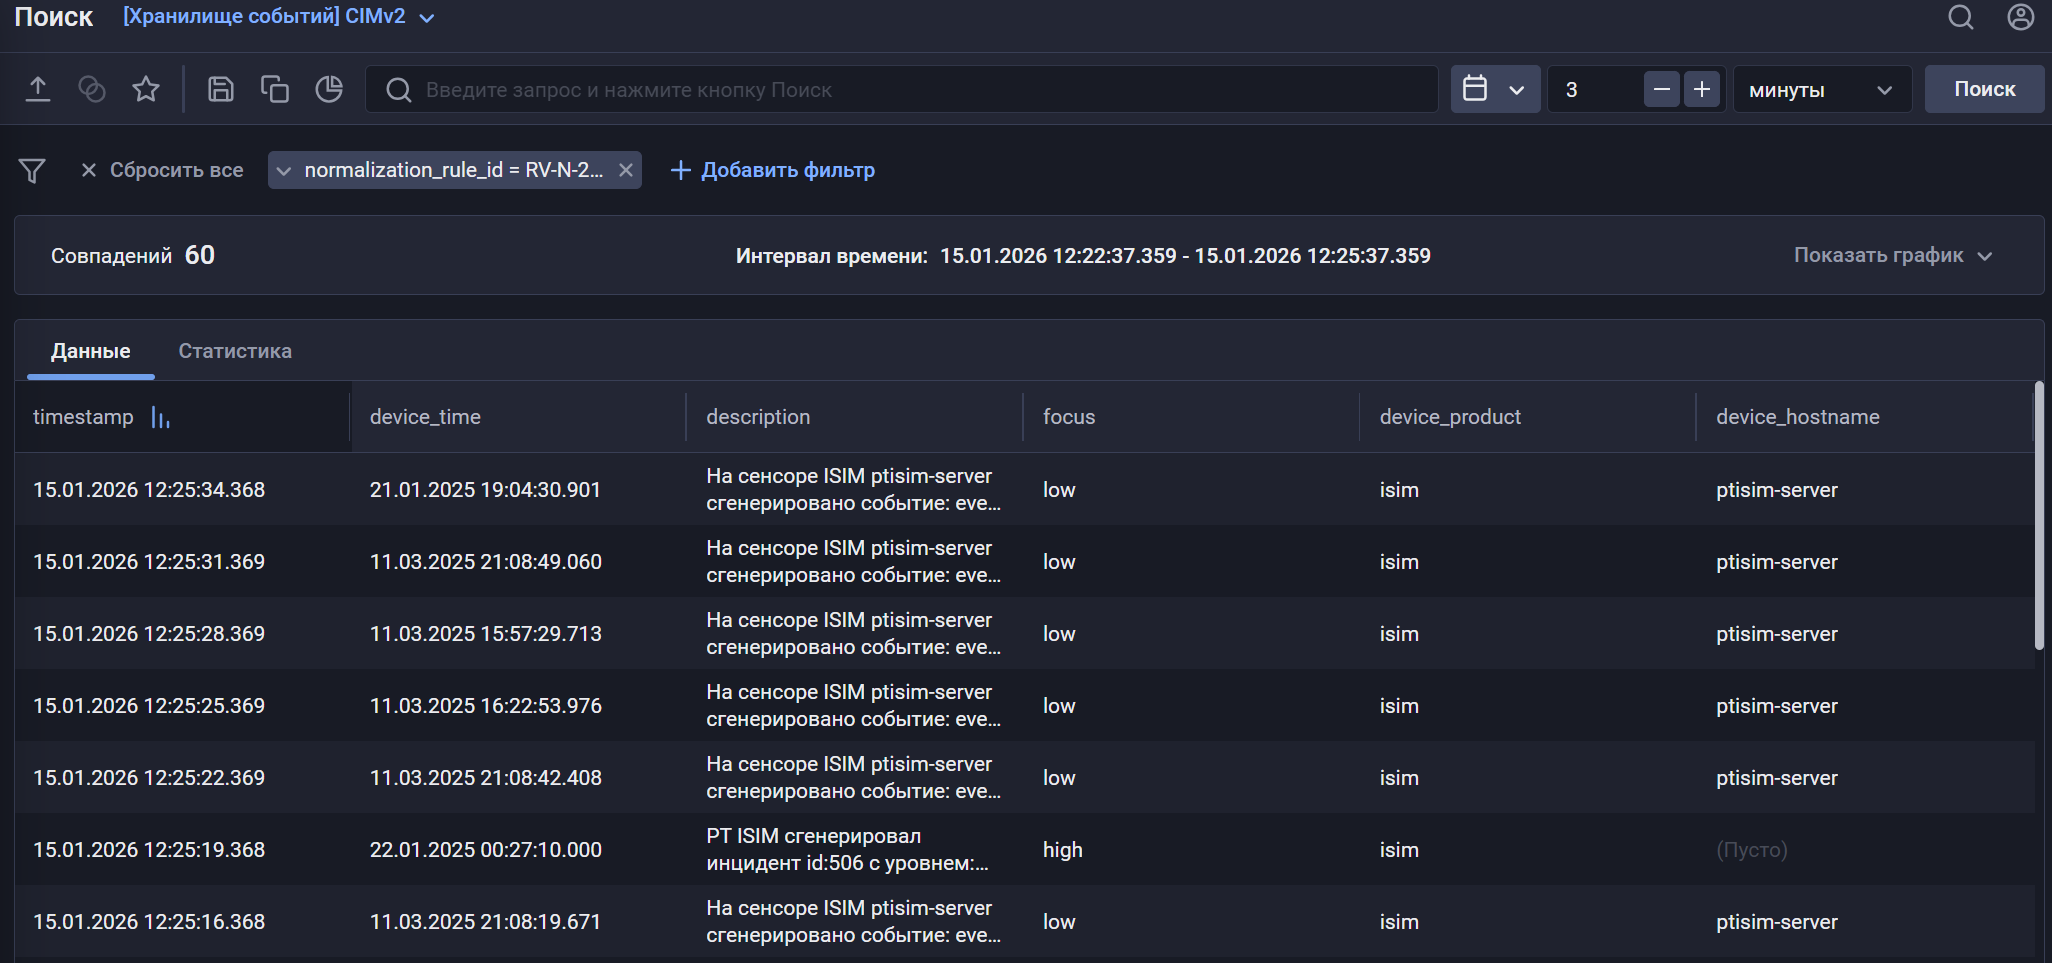The height and width of the screenshot is (963, 2052).
Task: Click Добавить фильтр to add a filter
Action: click(x=772, y=170)
